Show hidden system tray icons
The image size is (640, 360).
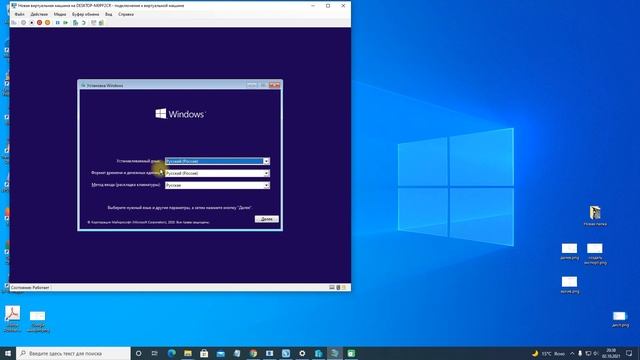click(x=572, y=353)
